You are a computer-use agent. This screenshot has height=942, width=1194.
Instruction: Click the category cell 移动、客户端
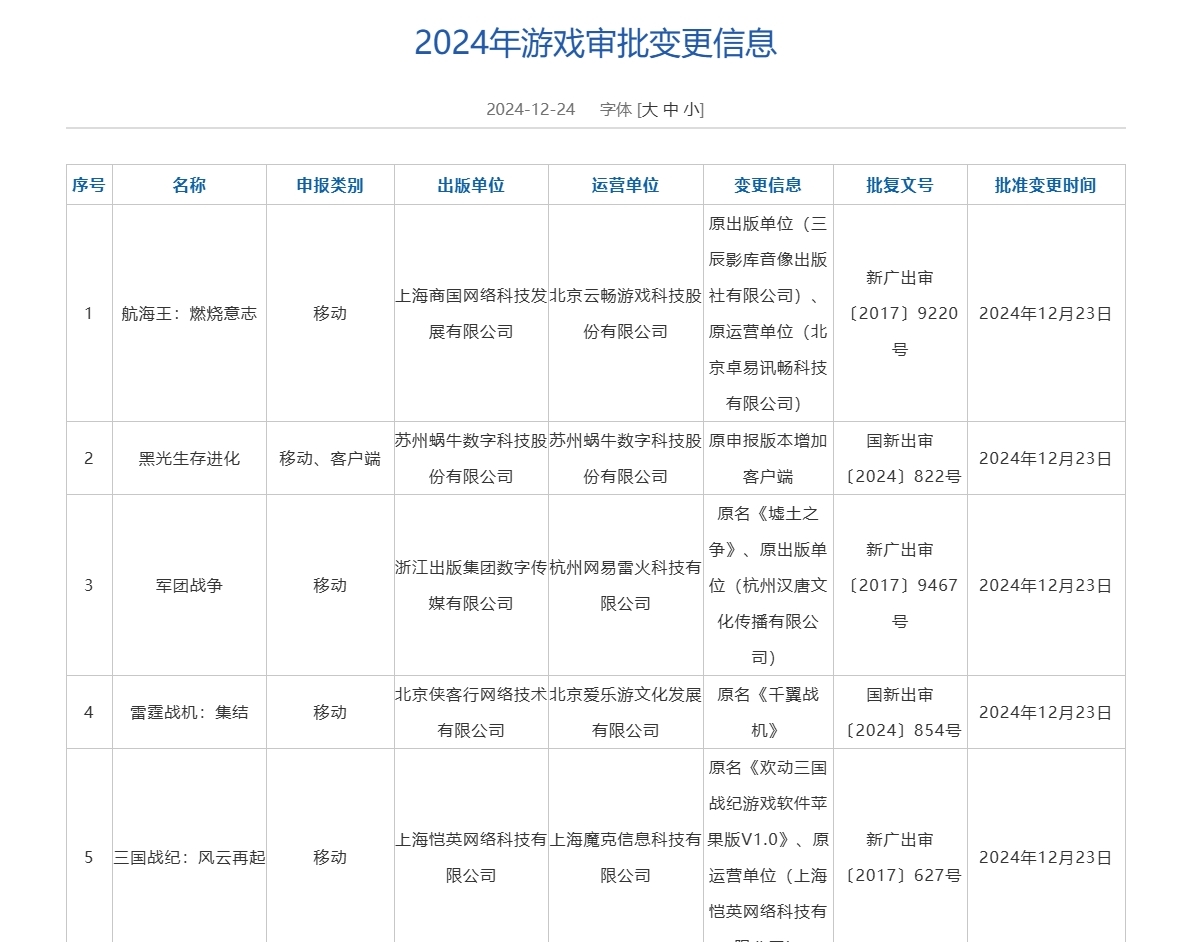point(330,458)
